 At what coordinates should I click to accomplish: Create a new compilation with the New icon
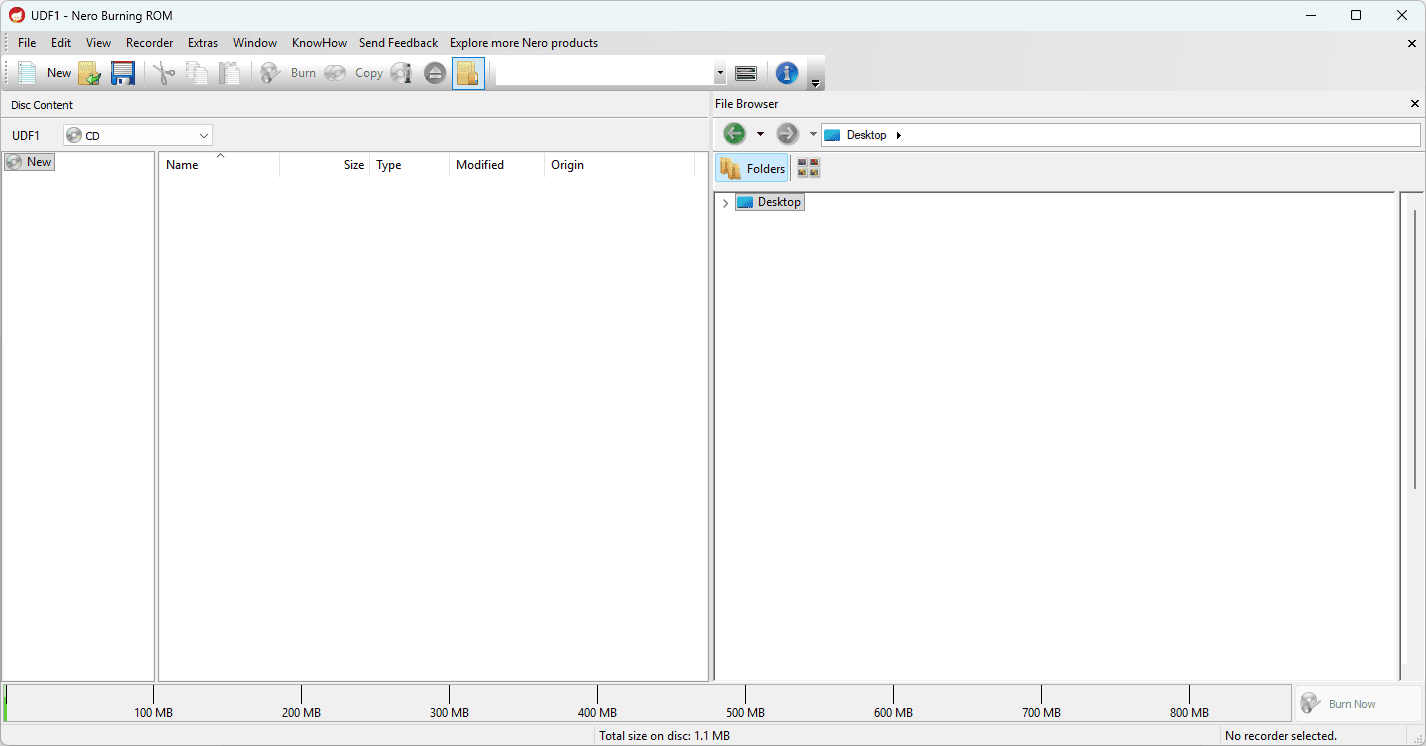click(x=25, y=72)
